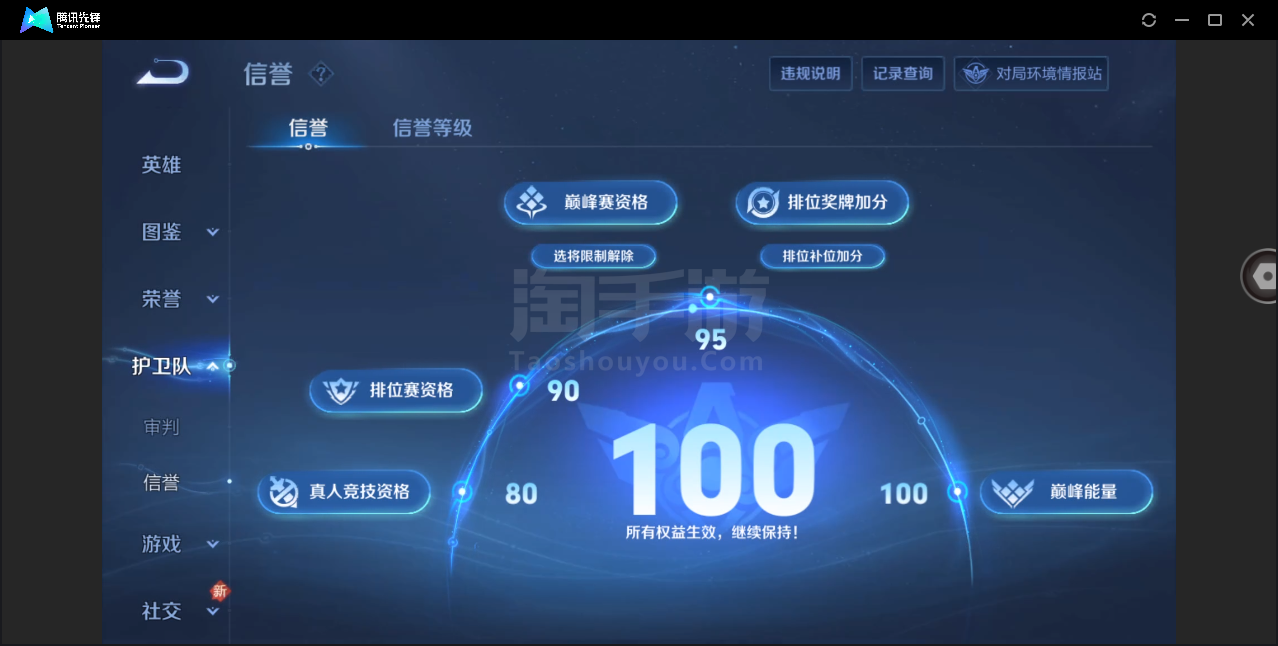
Task: Click the 巅峰赛资格 diamond icon
Action: click(531, 203)
